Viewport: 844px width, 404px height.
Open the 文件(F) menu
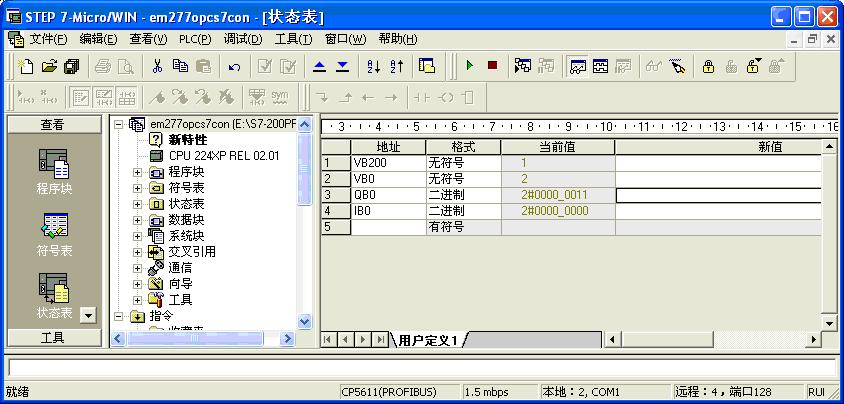(x=47, y=39)
